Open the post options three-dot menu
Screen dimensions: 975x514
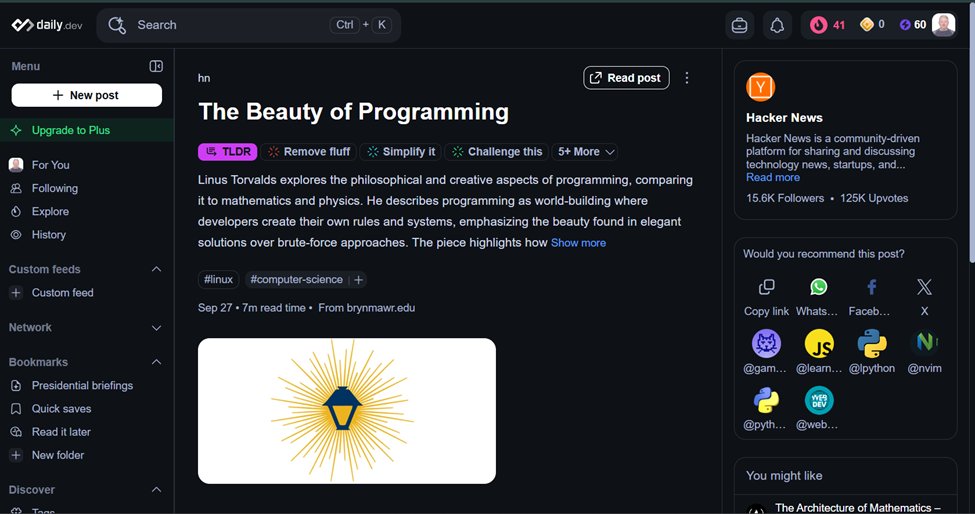[686, 78]
